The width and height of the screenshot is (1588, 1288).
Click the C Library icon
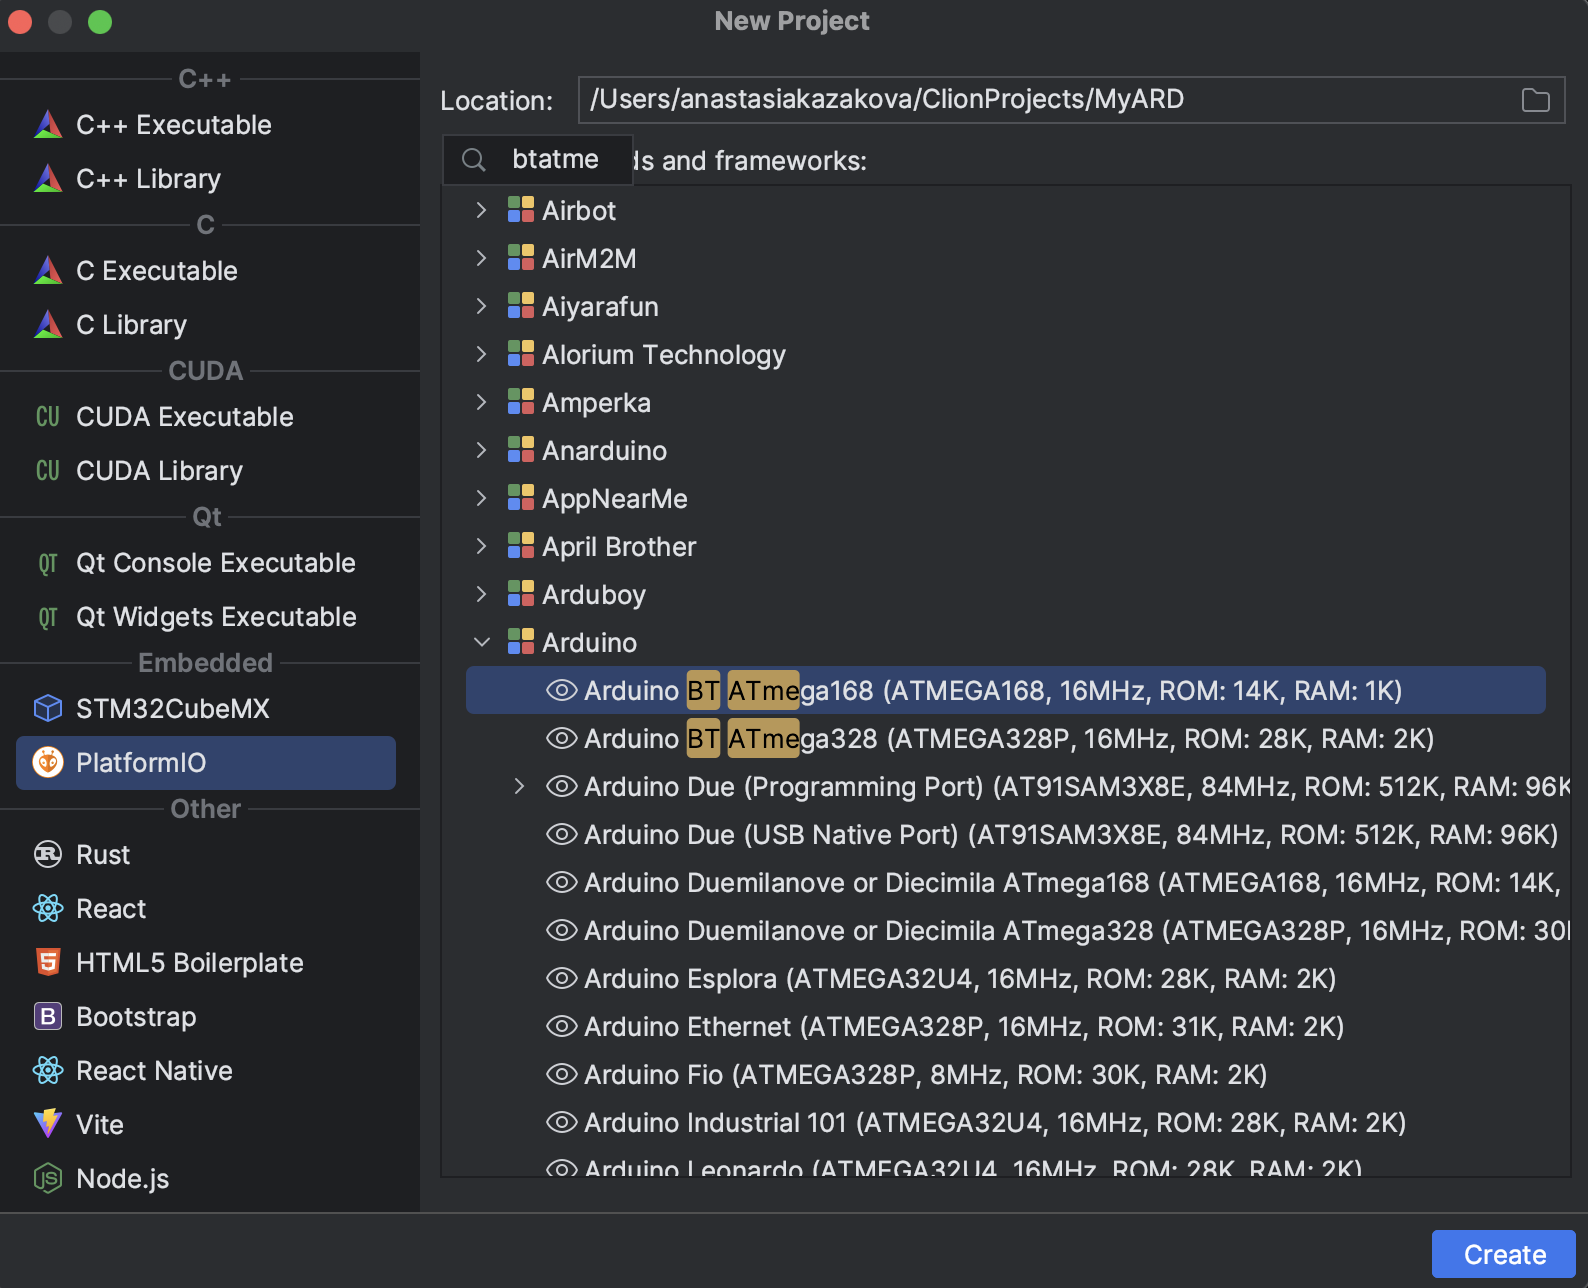pyautogui.click(x=48, y=325)
